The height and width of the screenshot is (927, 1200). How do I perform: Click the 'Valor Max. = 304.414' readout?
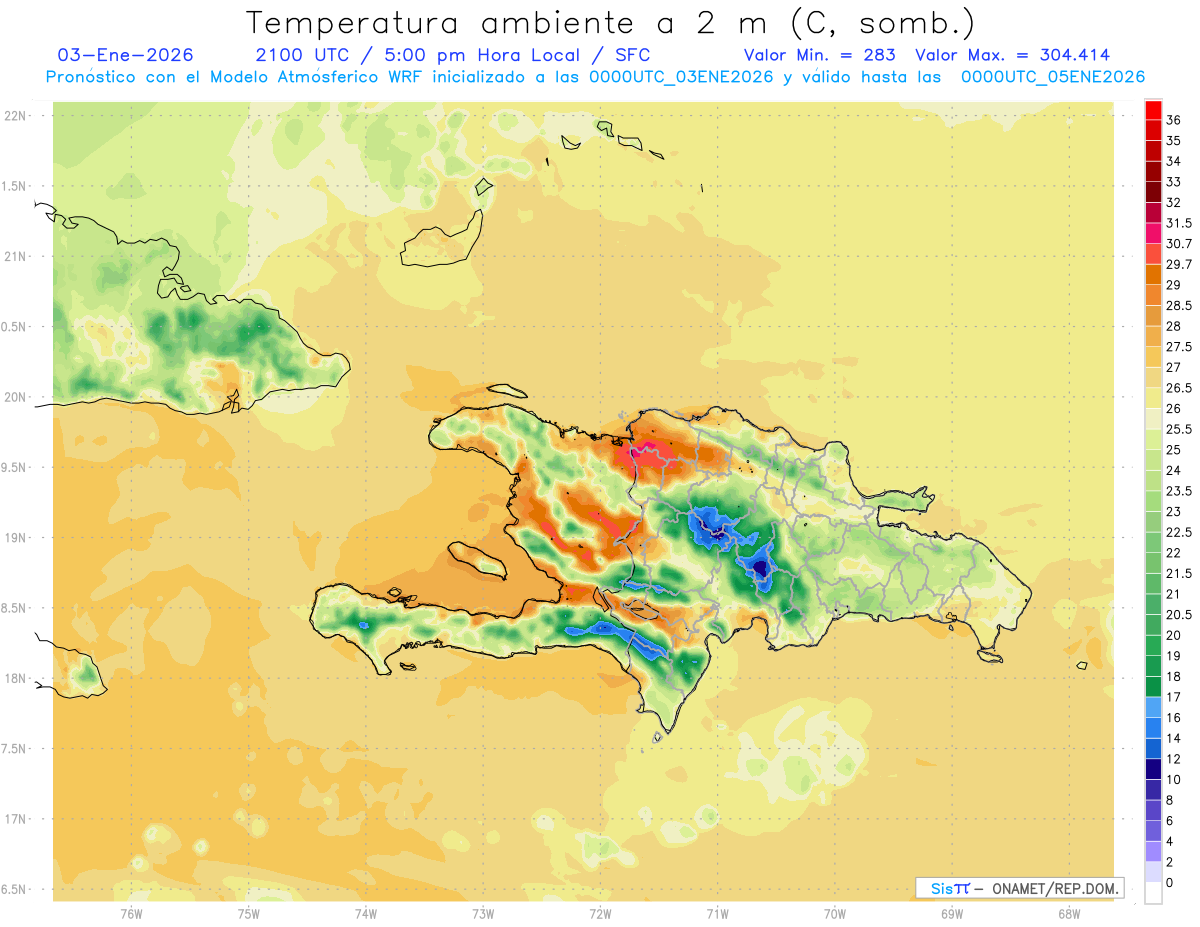pyautogui.click(x=1012, y=55)
